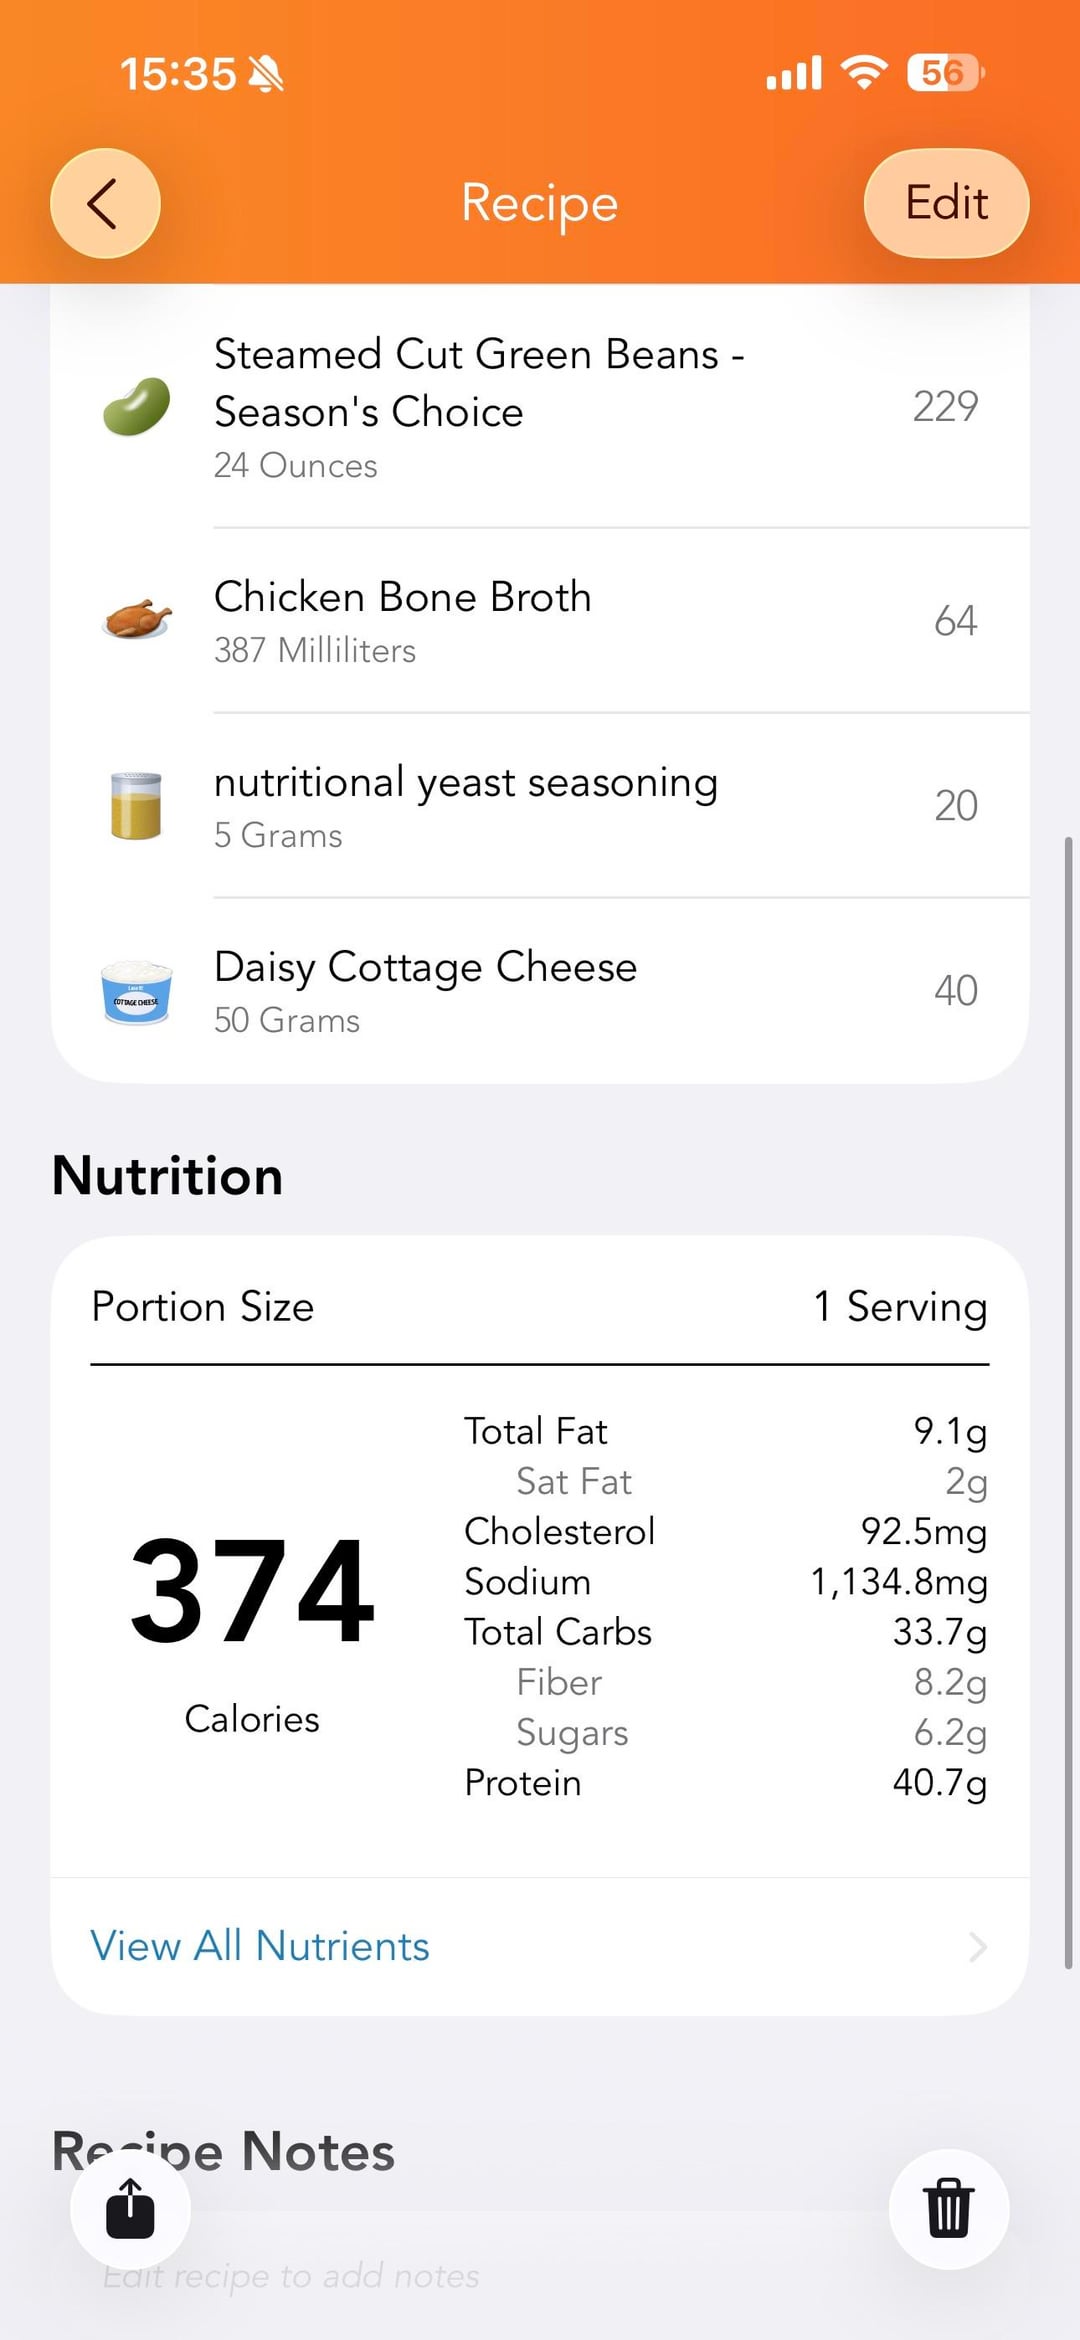Tap the share recipe icon
1080x2340 pixels.
130,2208
